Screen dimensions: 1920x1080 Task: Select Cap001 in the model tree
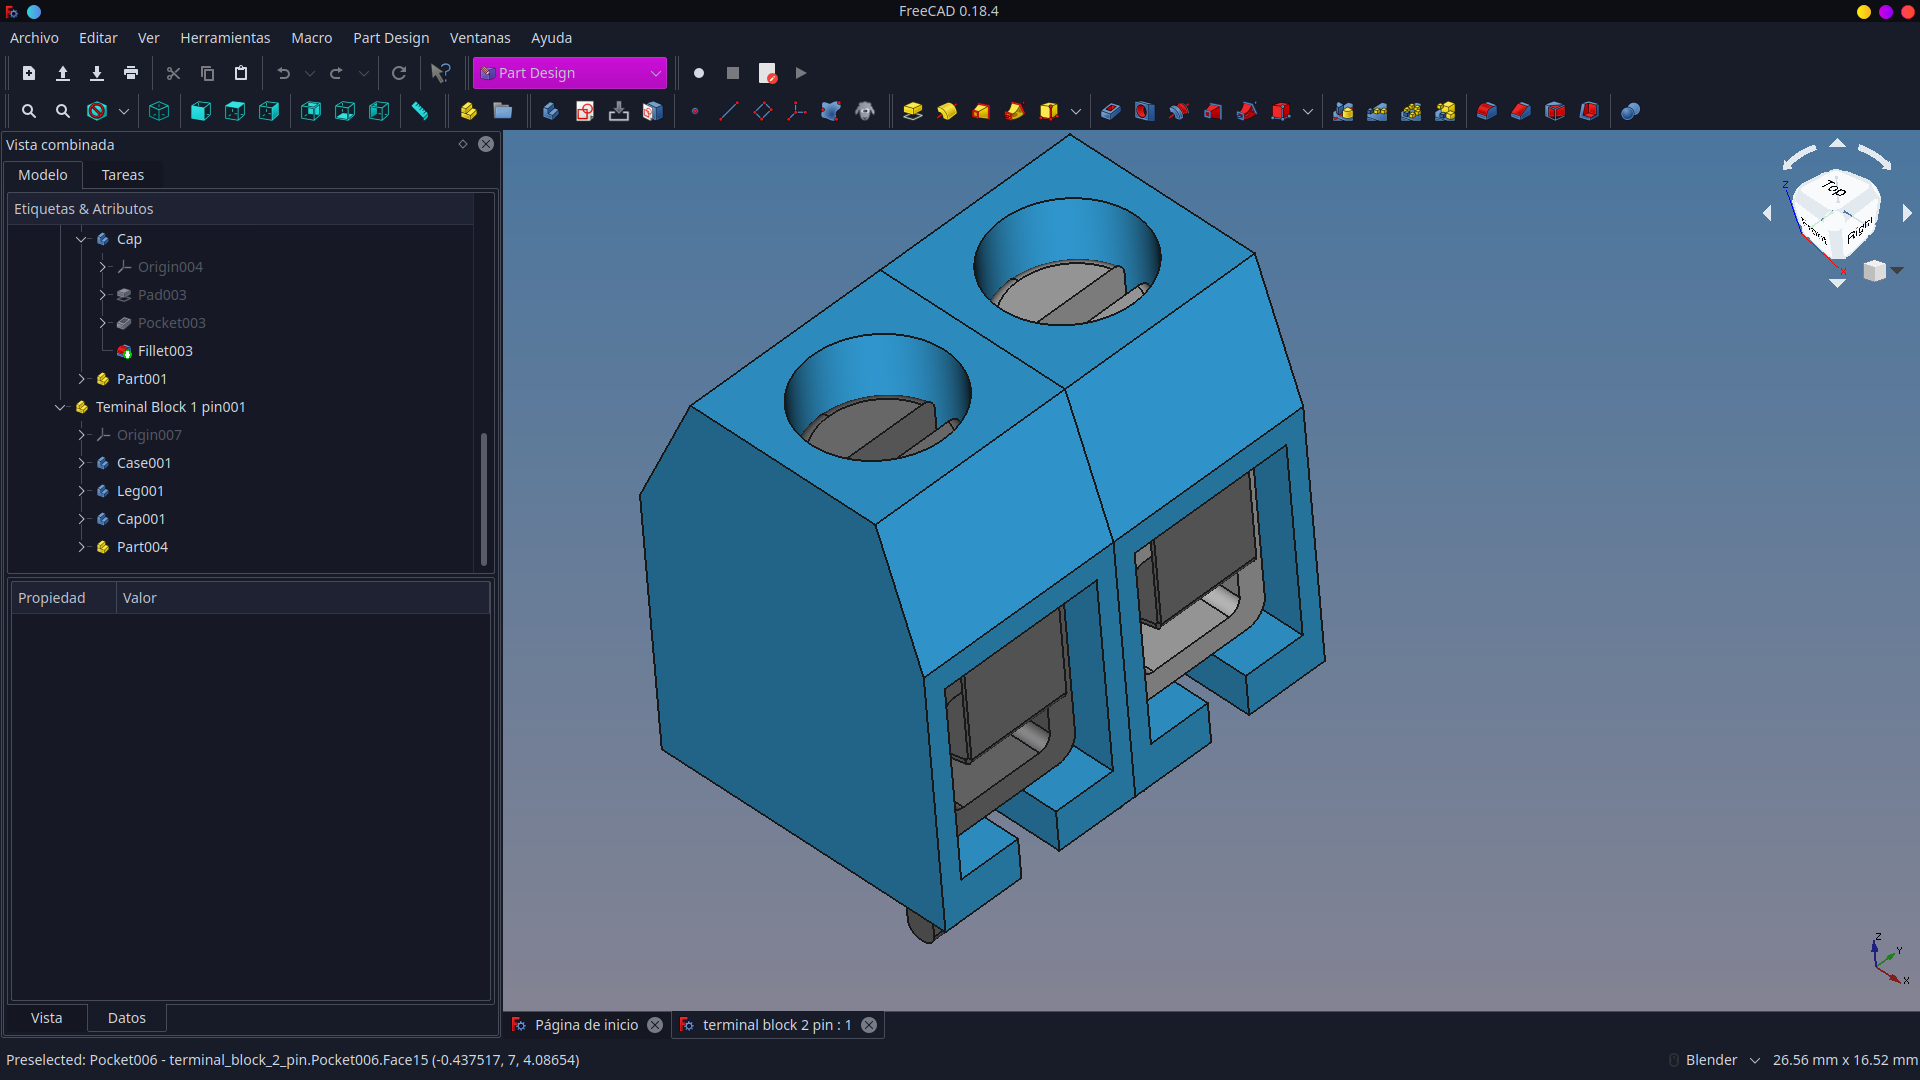coord(141,519)
